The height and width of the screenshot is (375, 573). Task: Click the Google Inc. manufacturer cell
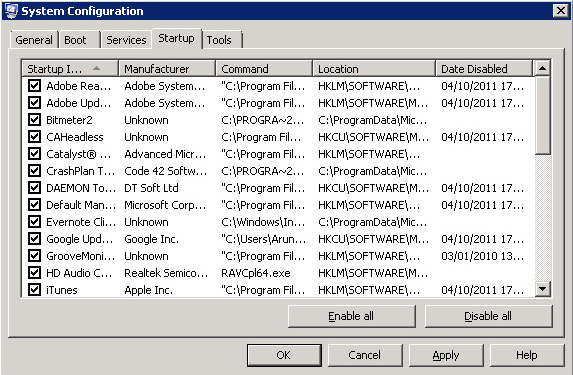(x=151, y=239)
